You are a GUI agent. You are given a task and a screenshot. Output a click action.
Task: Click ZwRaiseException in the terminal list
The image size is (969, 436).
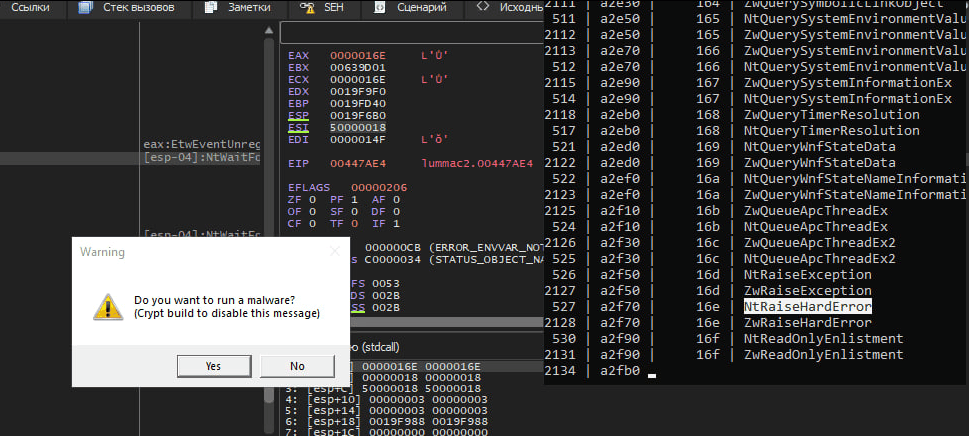[x=808, y=290]
